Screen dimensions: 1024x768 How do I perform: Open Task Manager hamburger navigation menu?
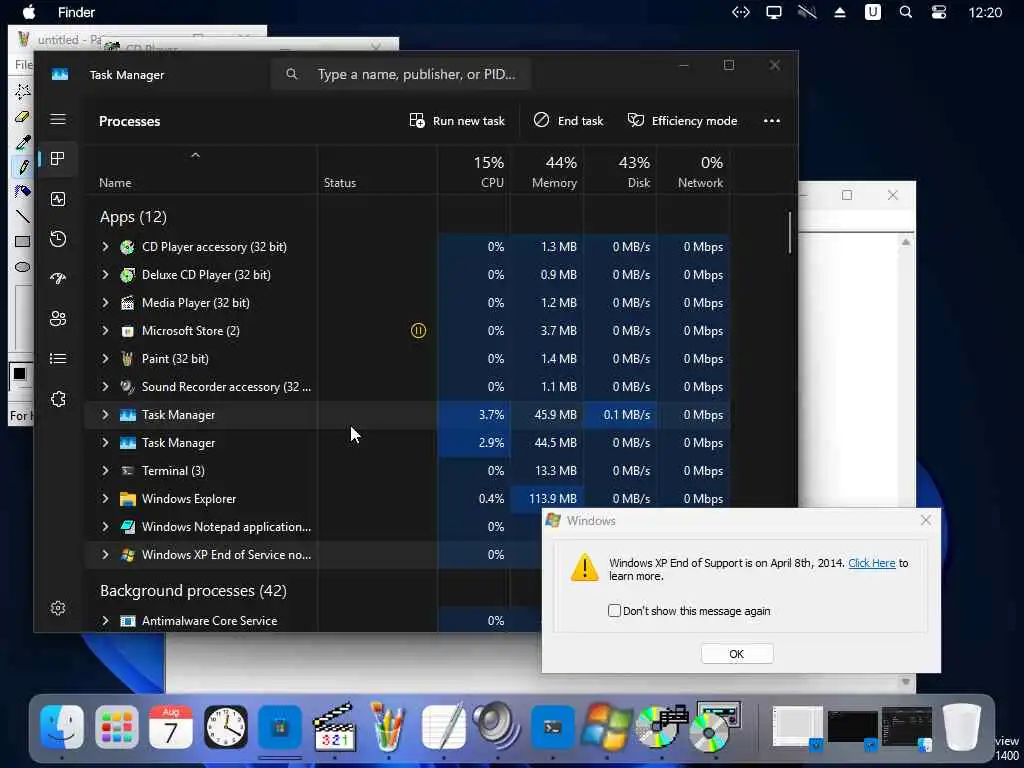(58, 119)
